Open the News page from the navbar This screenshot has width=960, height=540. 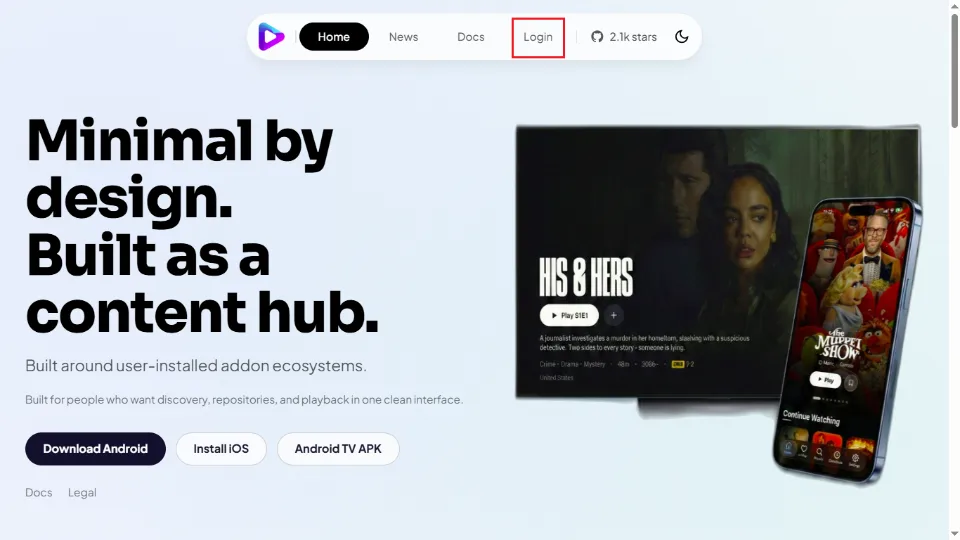[x=403, y=37]
